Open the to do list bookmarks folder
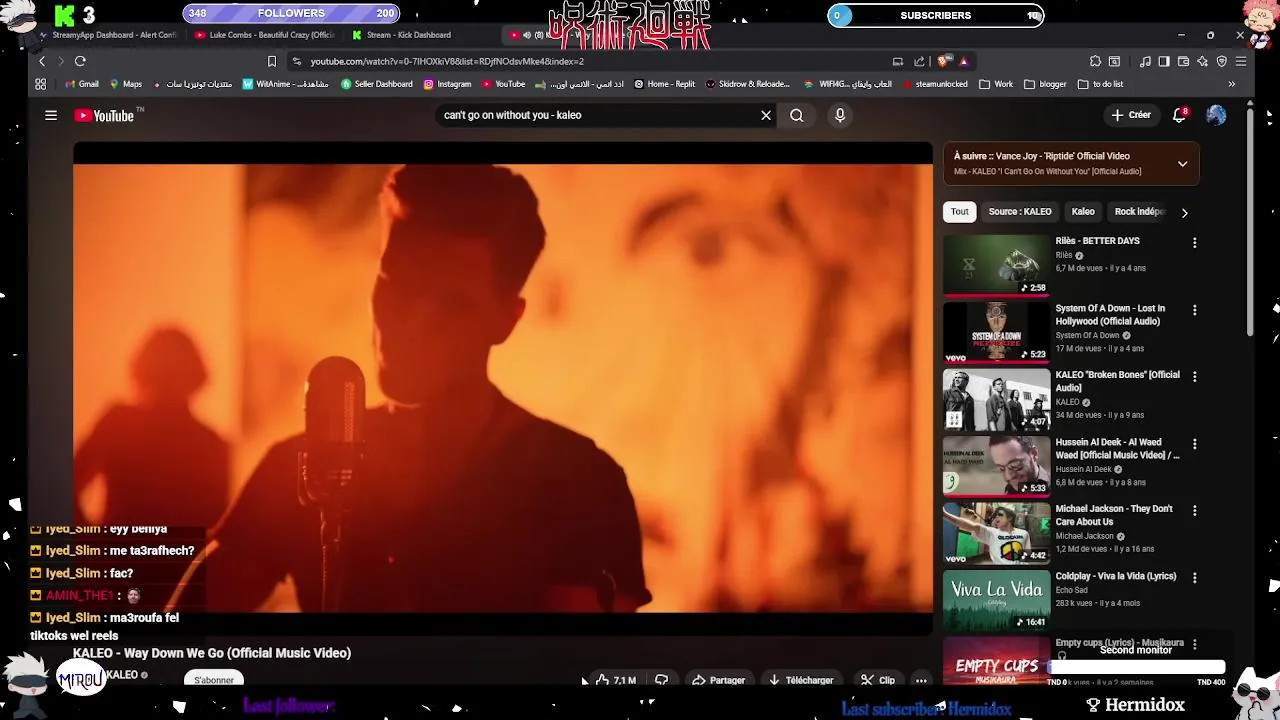Viewport: 1280px width, 720px height. [1100, 84]
